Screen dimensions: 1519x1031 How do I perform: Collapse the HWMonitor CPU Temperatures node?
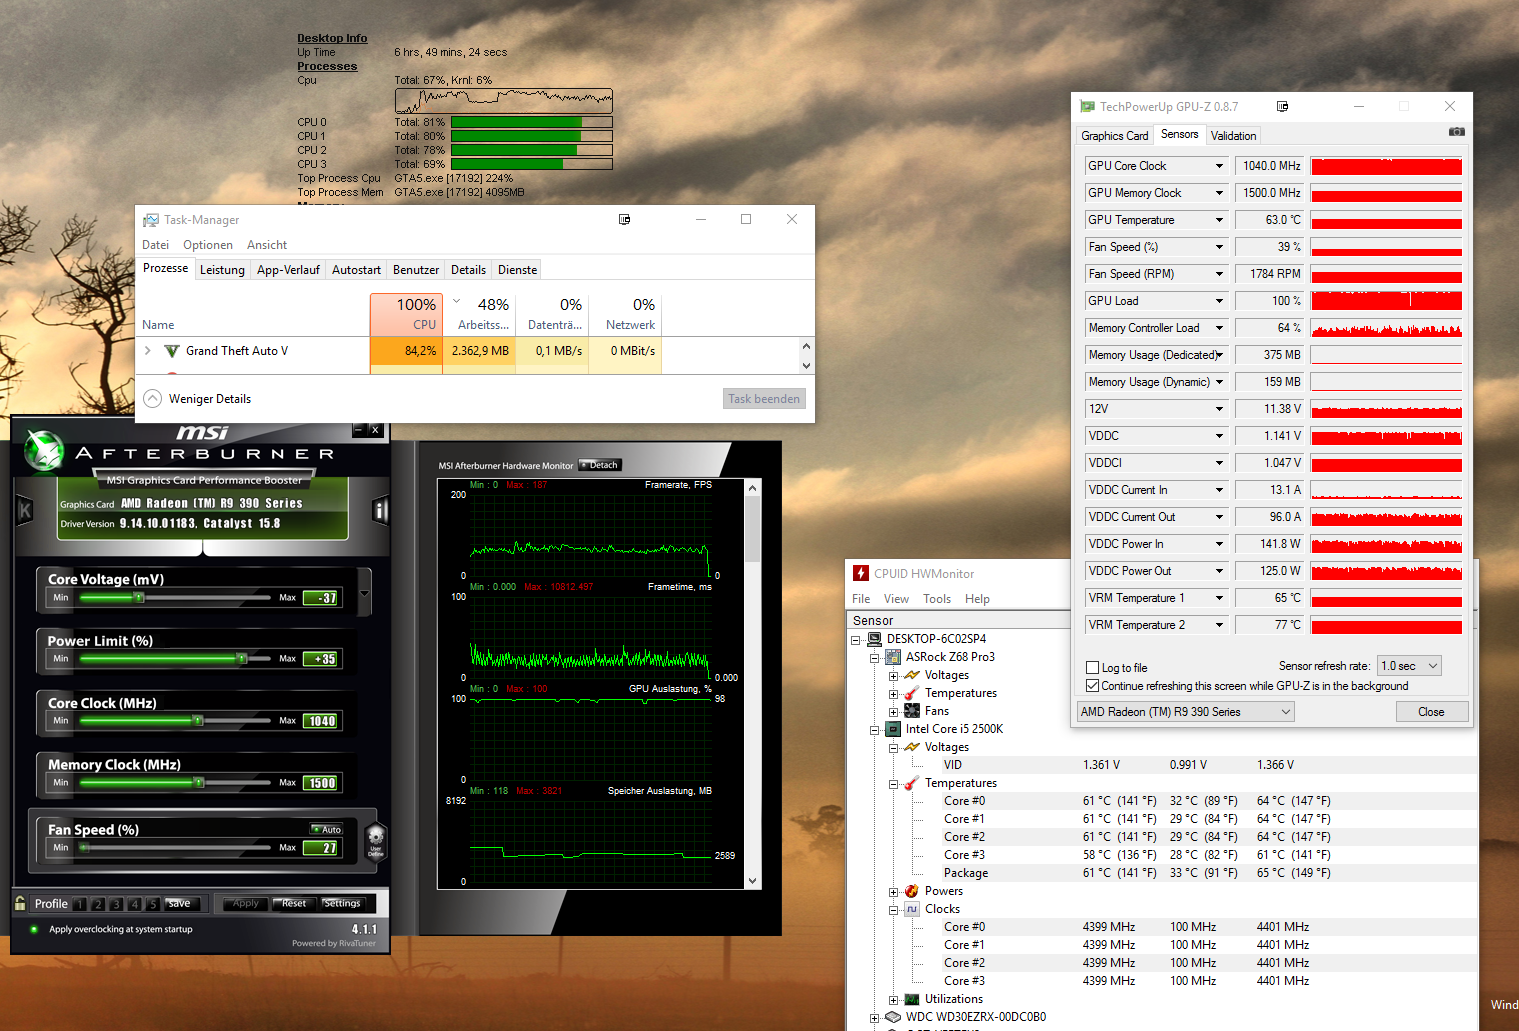893,783
